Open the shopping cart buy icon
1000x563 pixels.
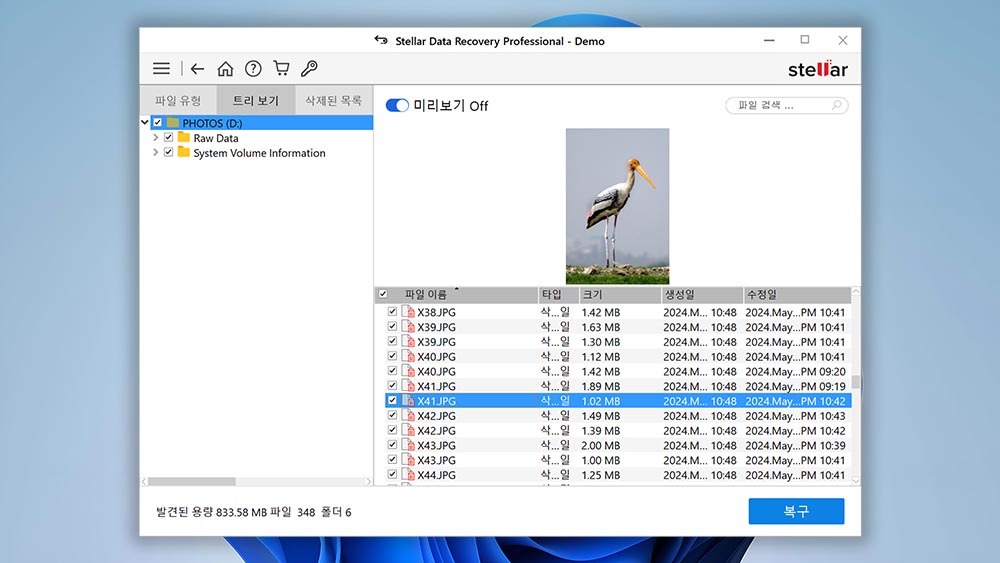(x=281, y=68)
